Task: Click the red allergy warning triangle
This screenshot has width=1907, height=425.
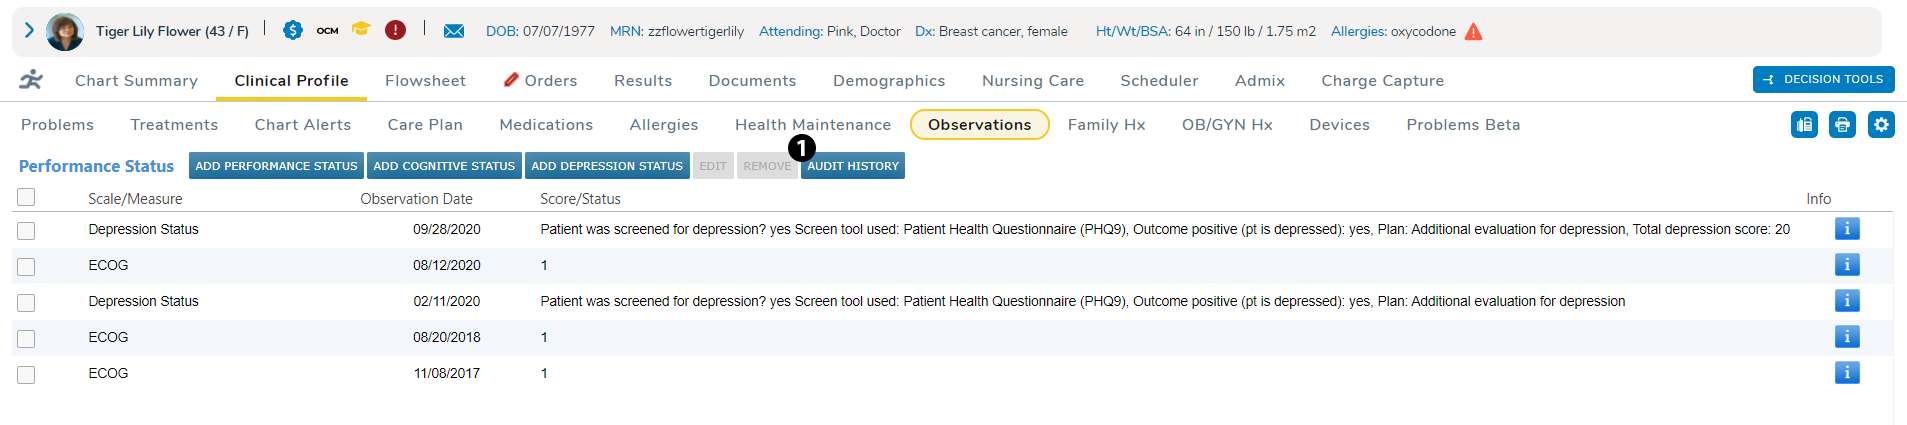Action: tap(1473, 32)
